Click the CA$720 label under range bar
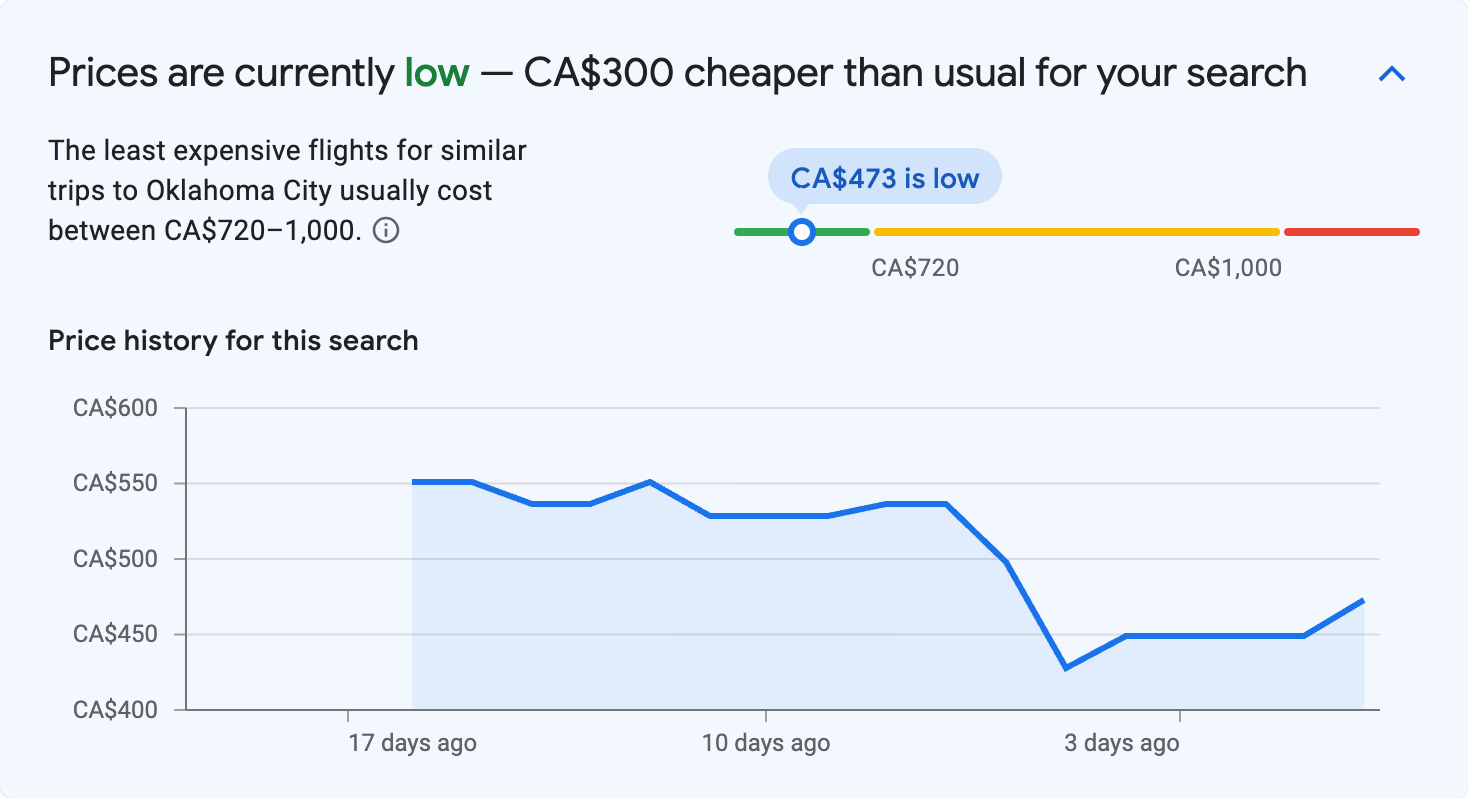The image size is (1468, 798). coord(915,268)
